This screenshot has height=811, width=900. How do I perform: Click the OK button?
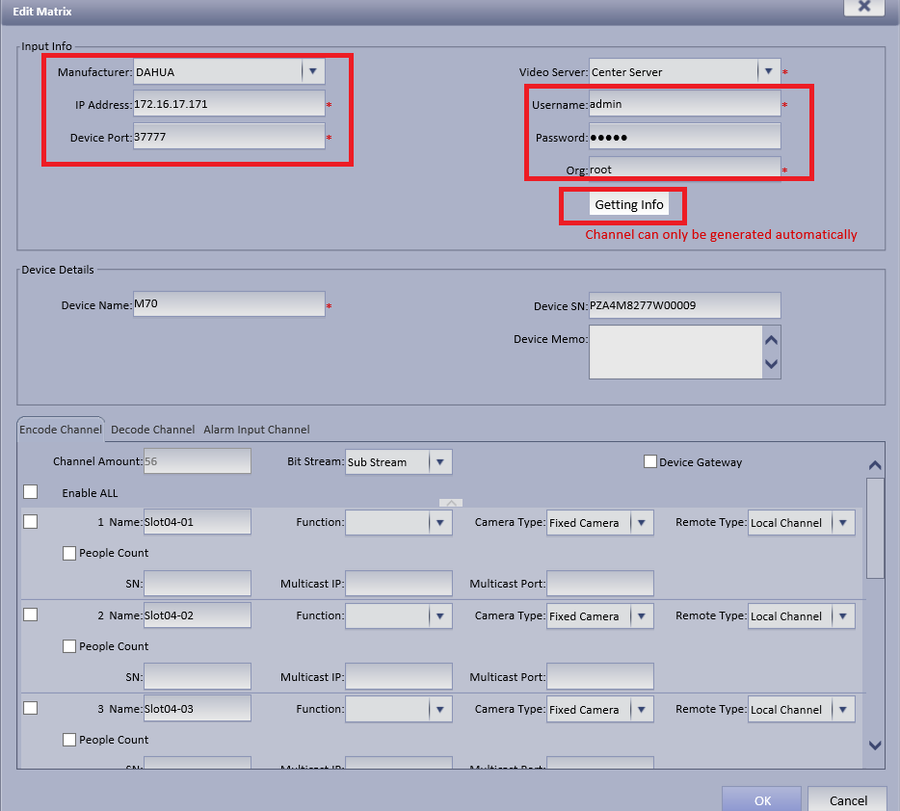pos(762,800)
